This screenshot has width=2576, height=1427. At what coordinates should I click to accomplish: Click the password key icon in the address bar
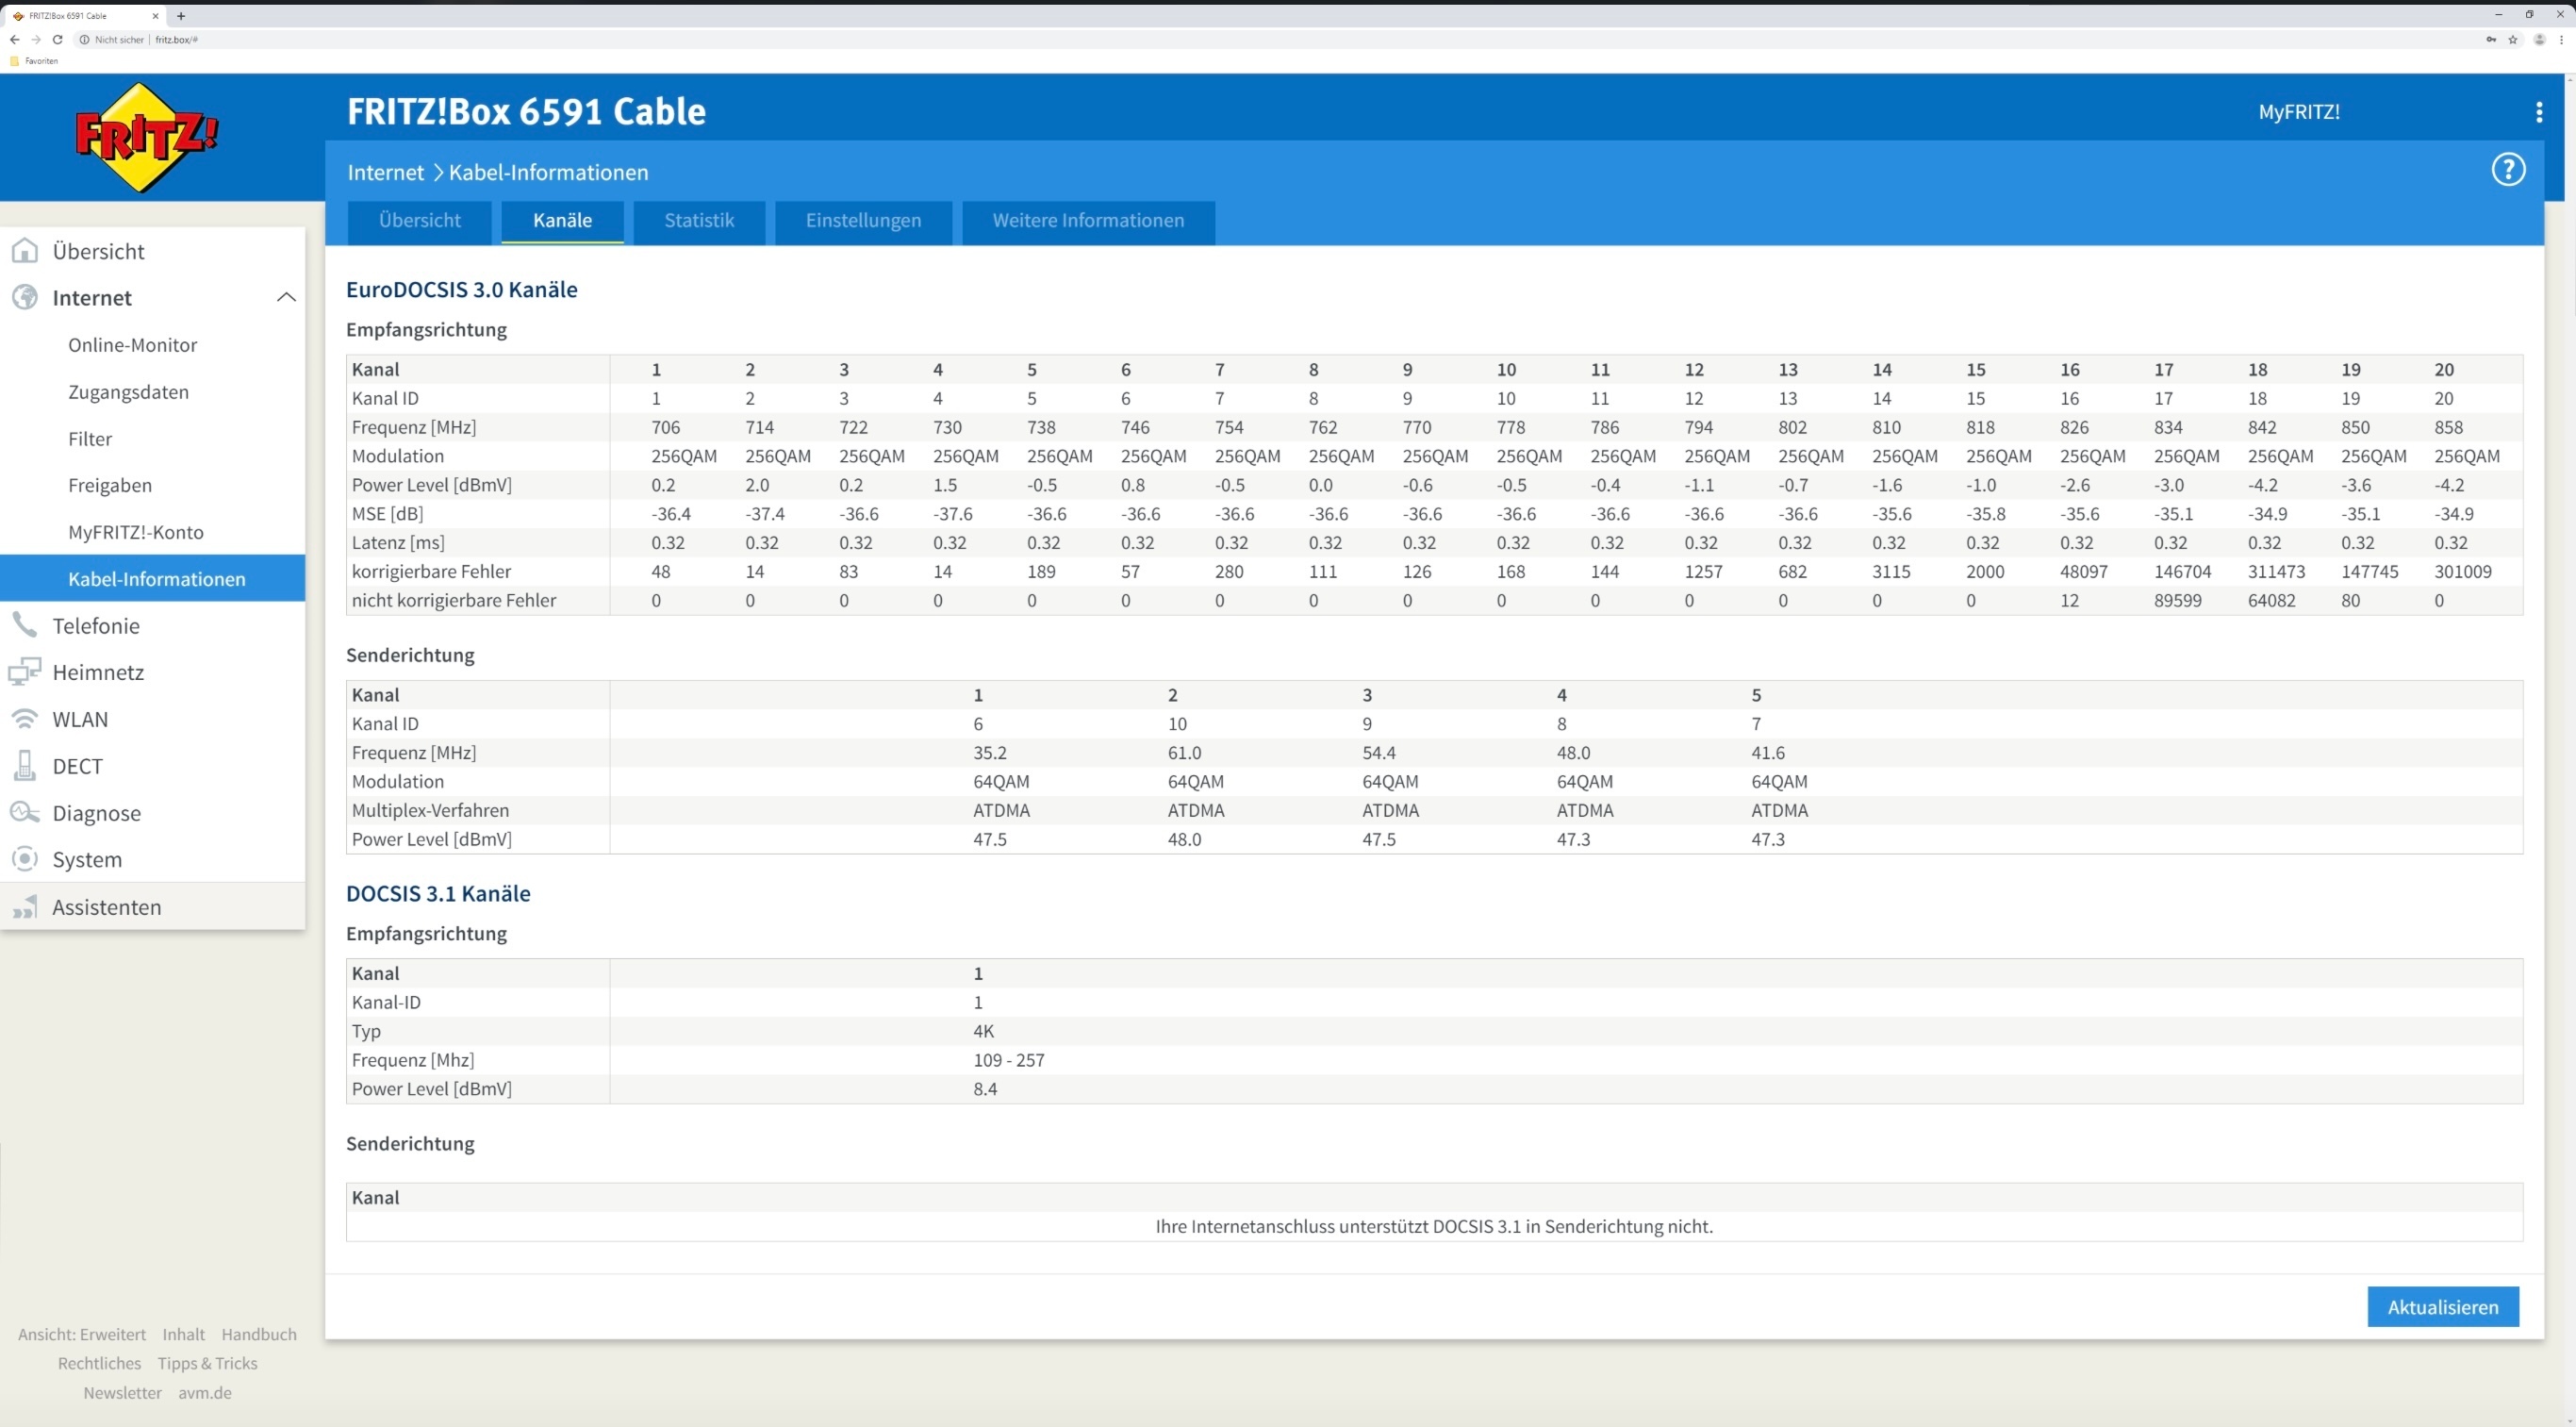click(x=2490, y=40)
